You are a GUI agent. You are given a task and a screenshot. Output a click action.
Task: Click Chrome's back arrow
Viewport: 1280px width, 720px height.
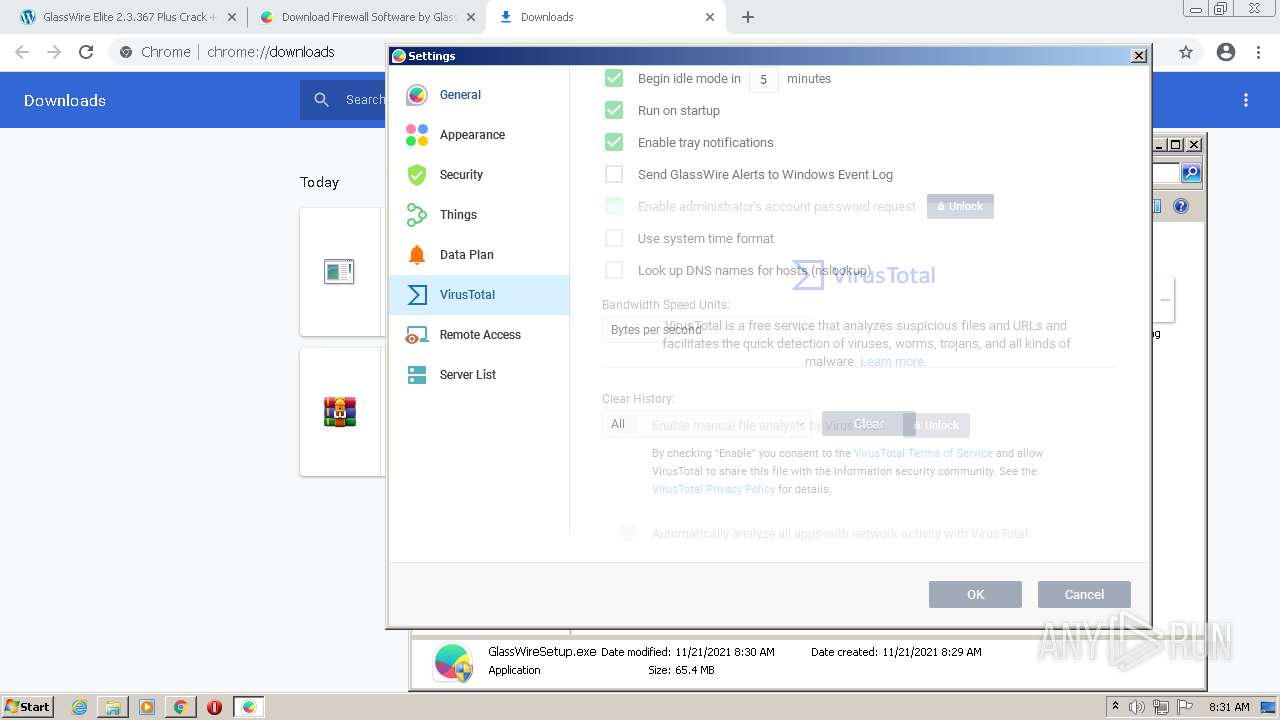(x=22, y=52)
